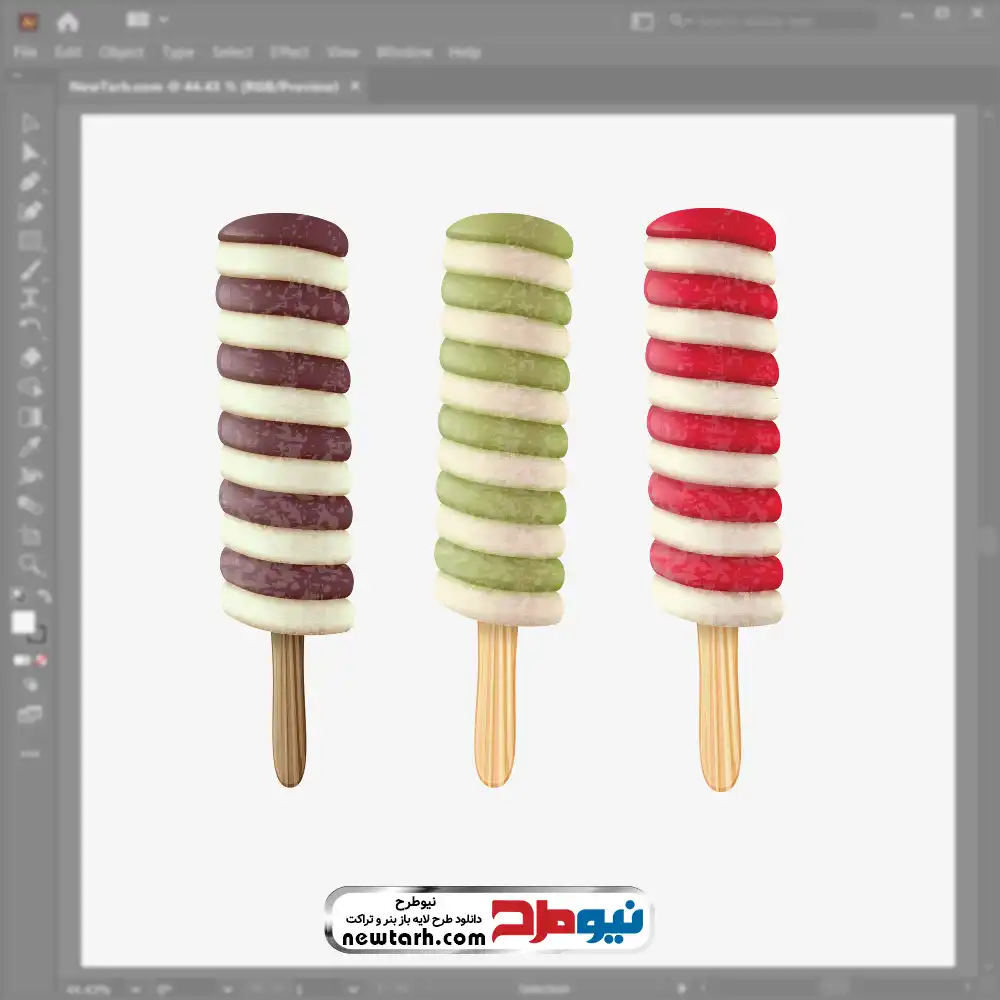Select the Zoom magnifier tool
This screenshot has width=1000, height=1000.
[30, 564]
